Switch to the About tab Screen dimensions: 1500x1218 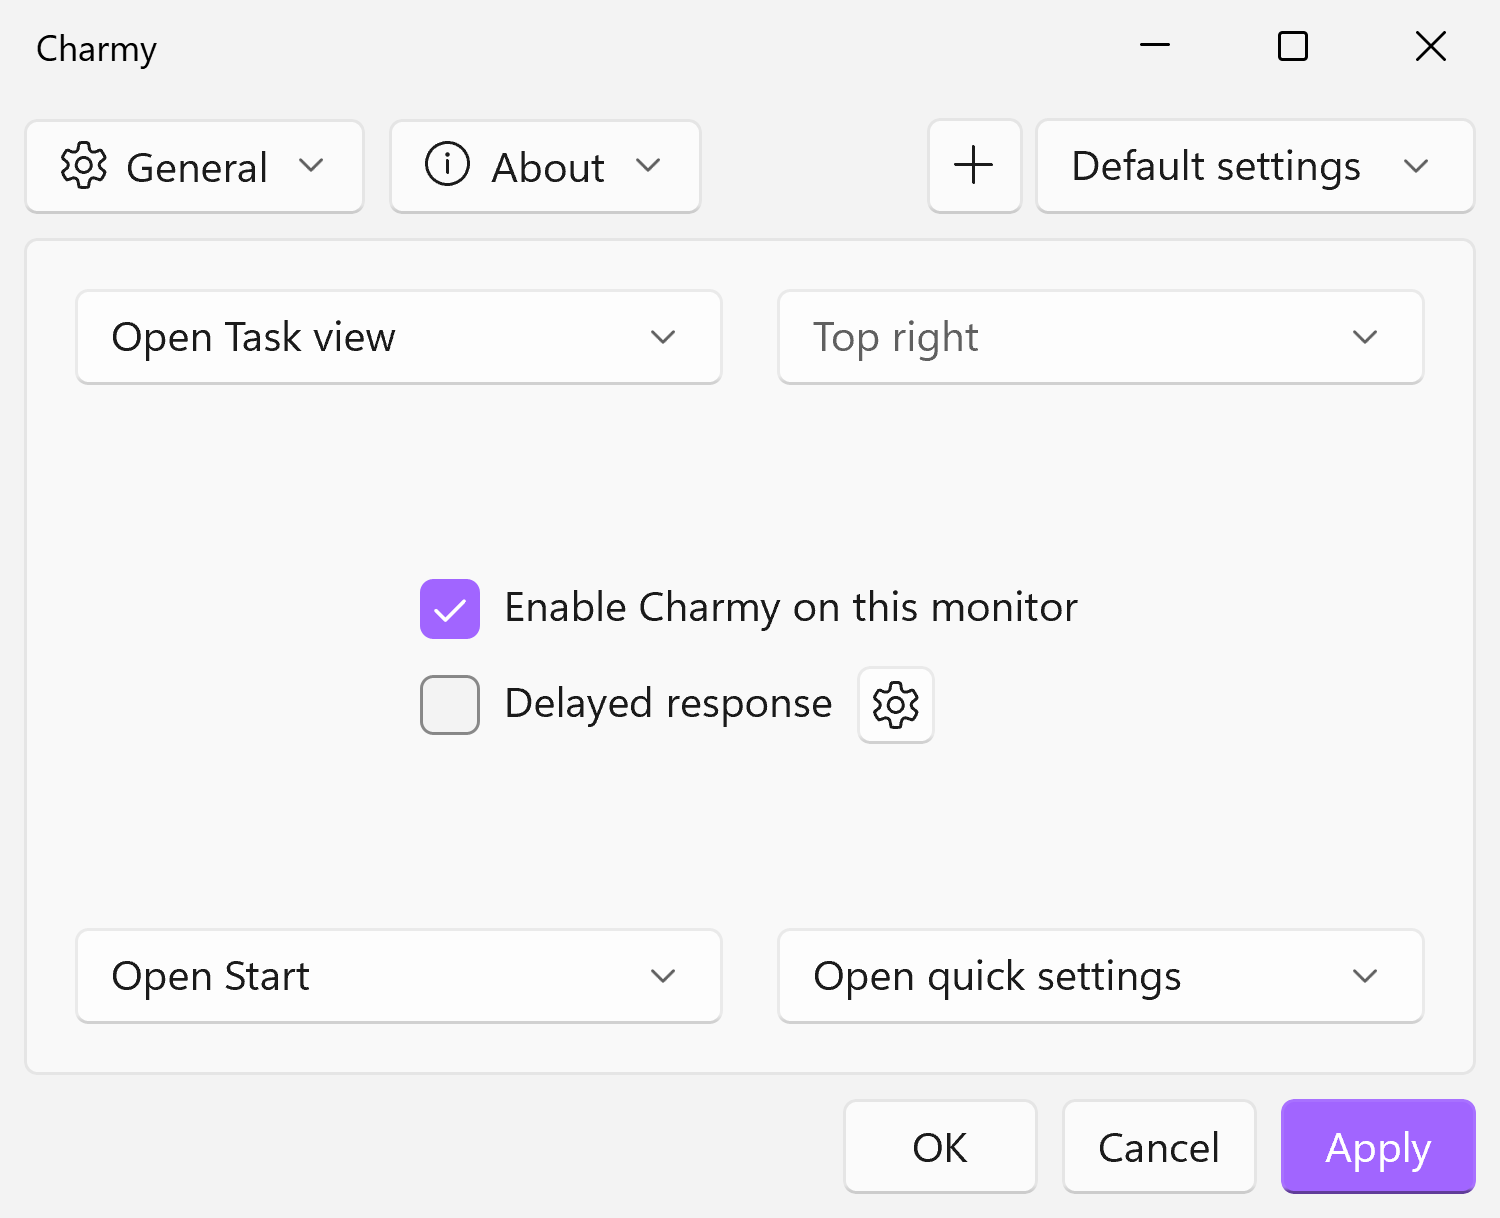546,166
